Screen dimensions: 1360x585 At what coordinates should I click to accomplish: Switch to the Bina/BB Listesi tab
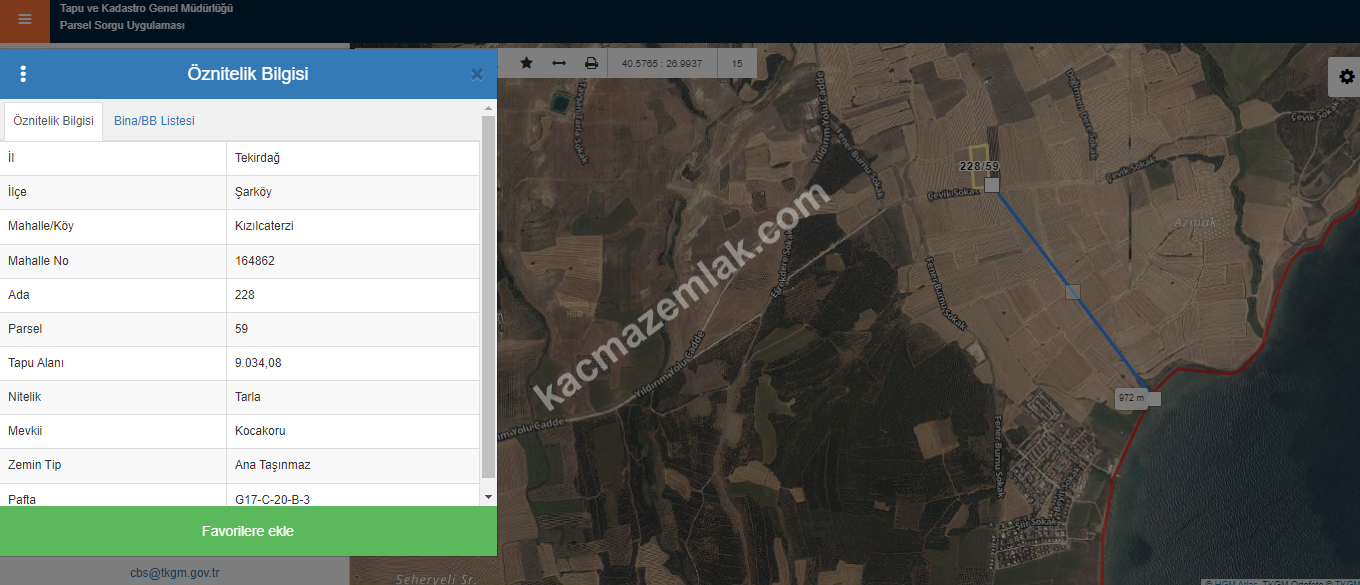click(154, 121)
